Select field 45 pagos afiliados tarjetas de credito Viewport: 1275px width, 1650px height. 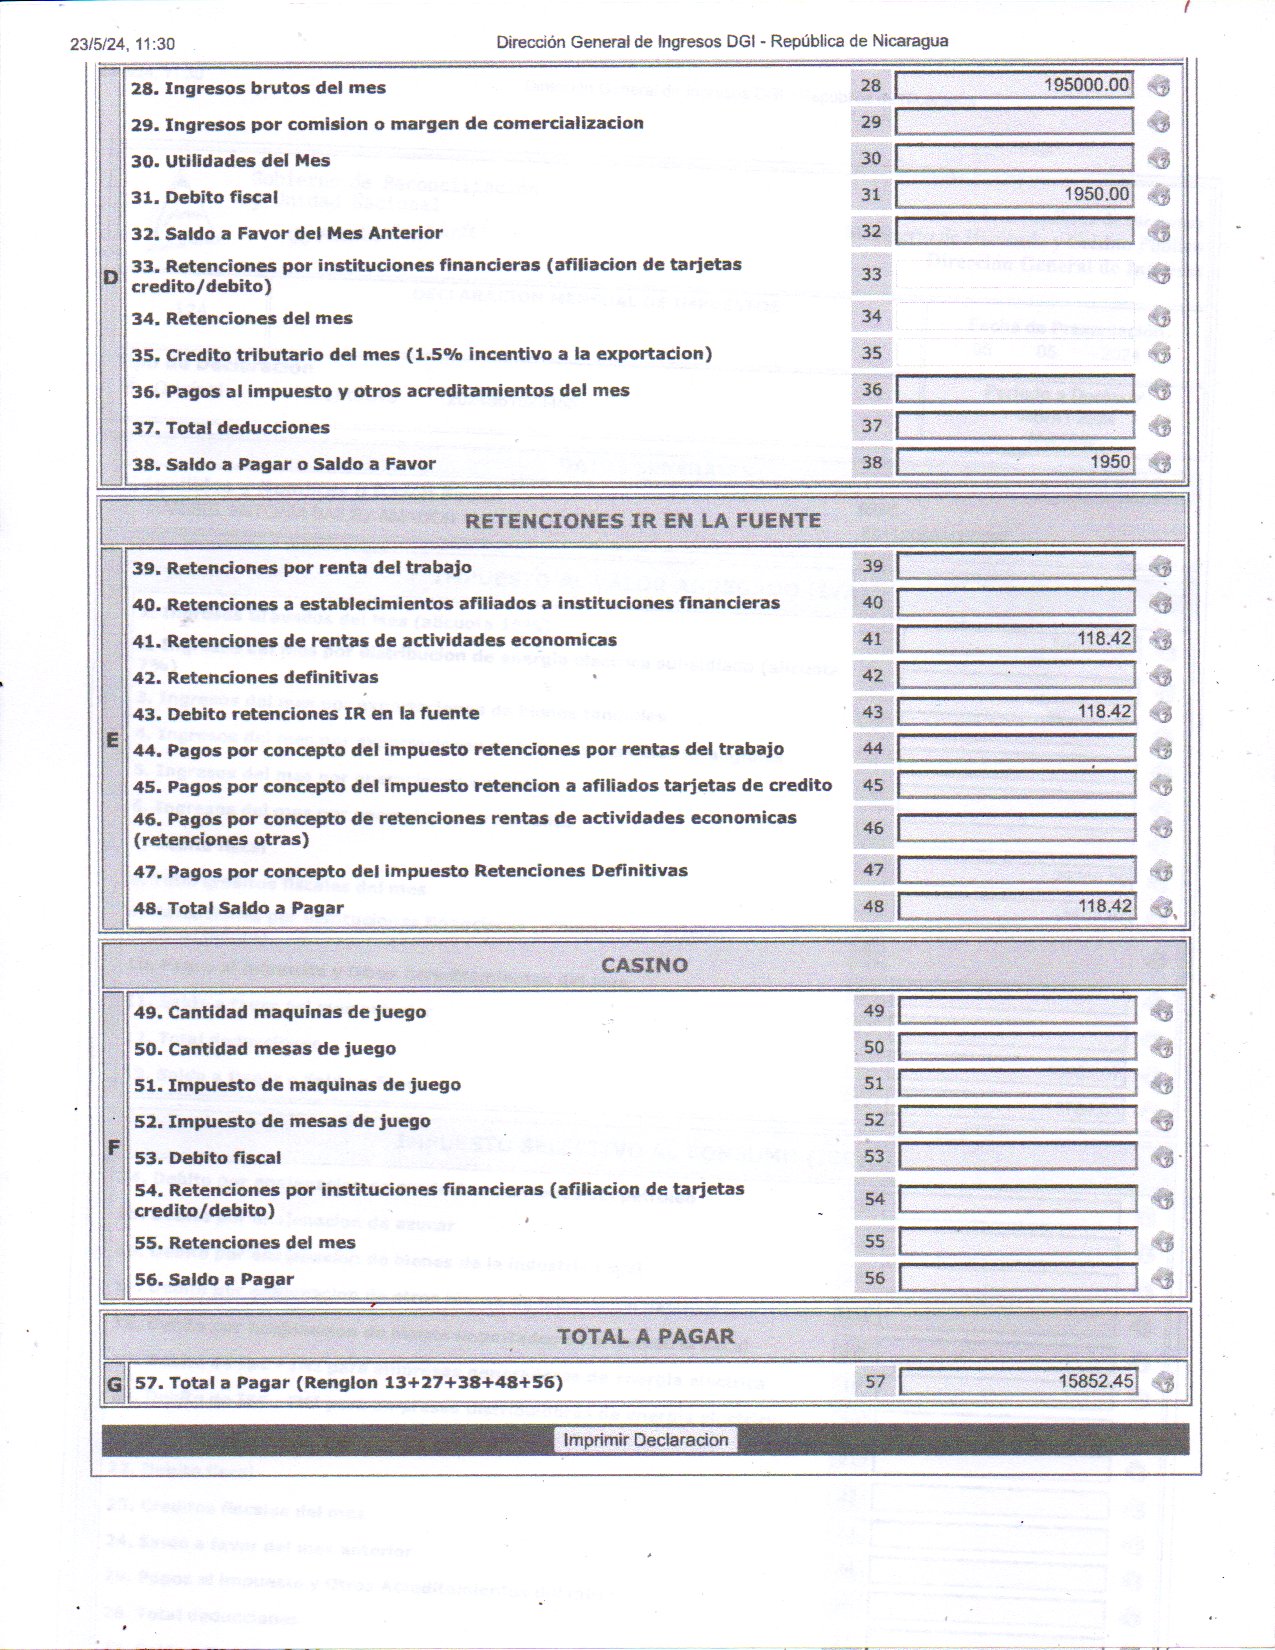[1016, 785]
